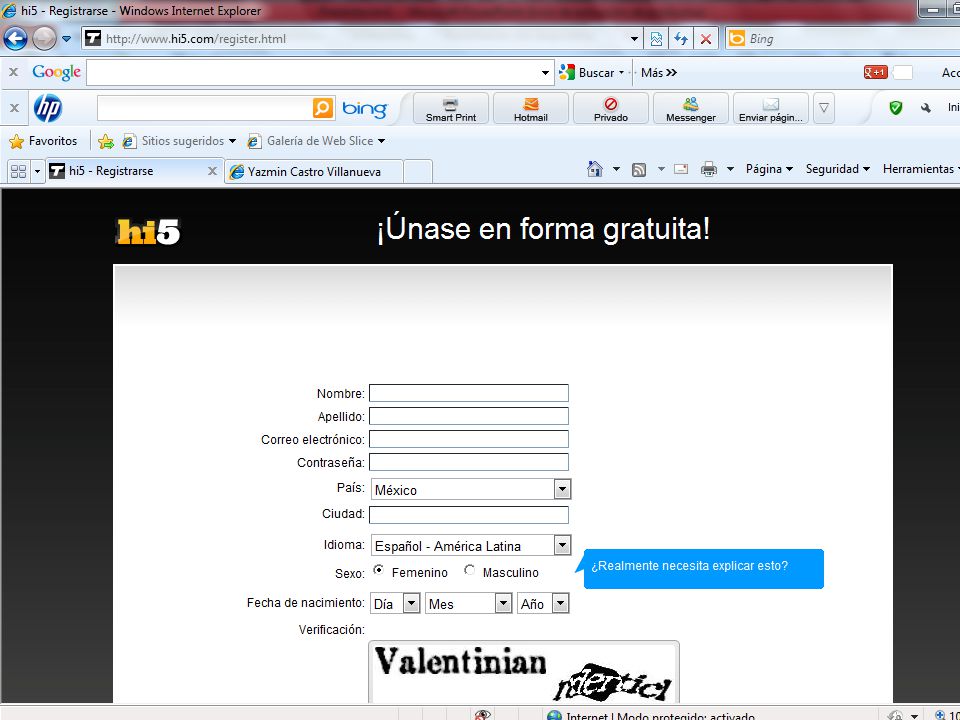
Task: Open the Seguridad menu
Action: point(838,169)
